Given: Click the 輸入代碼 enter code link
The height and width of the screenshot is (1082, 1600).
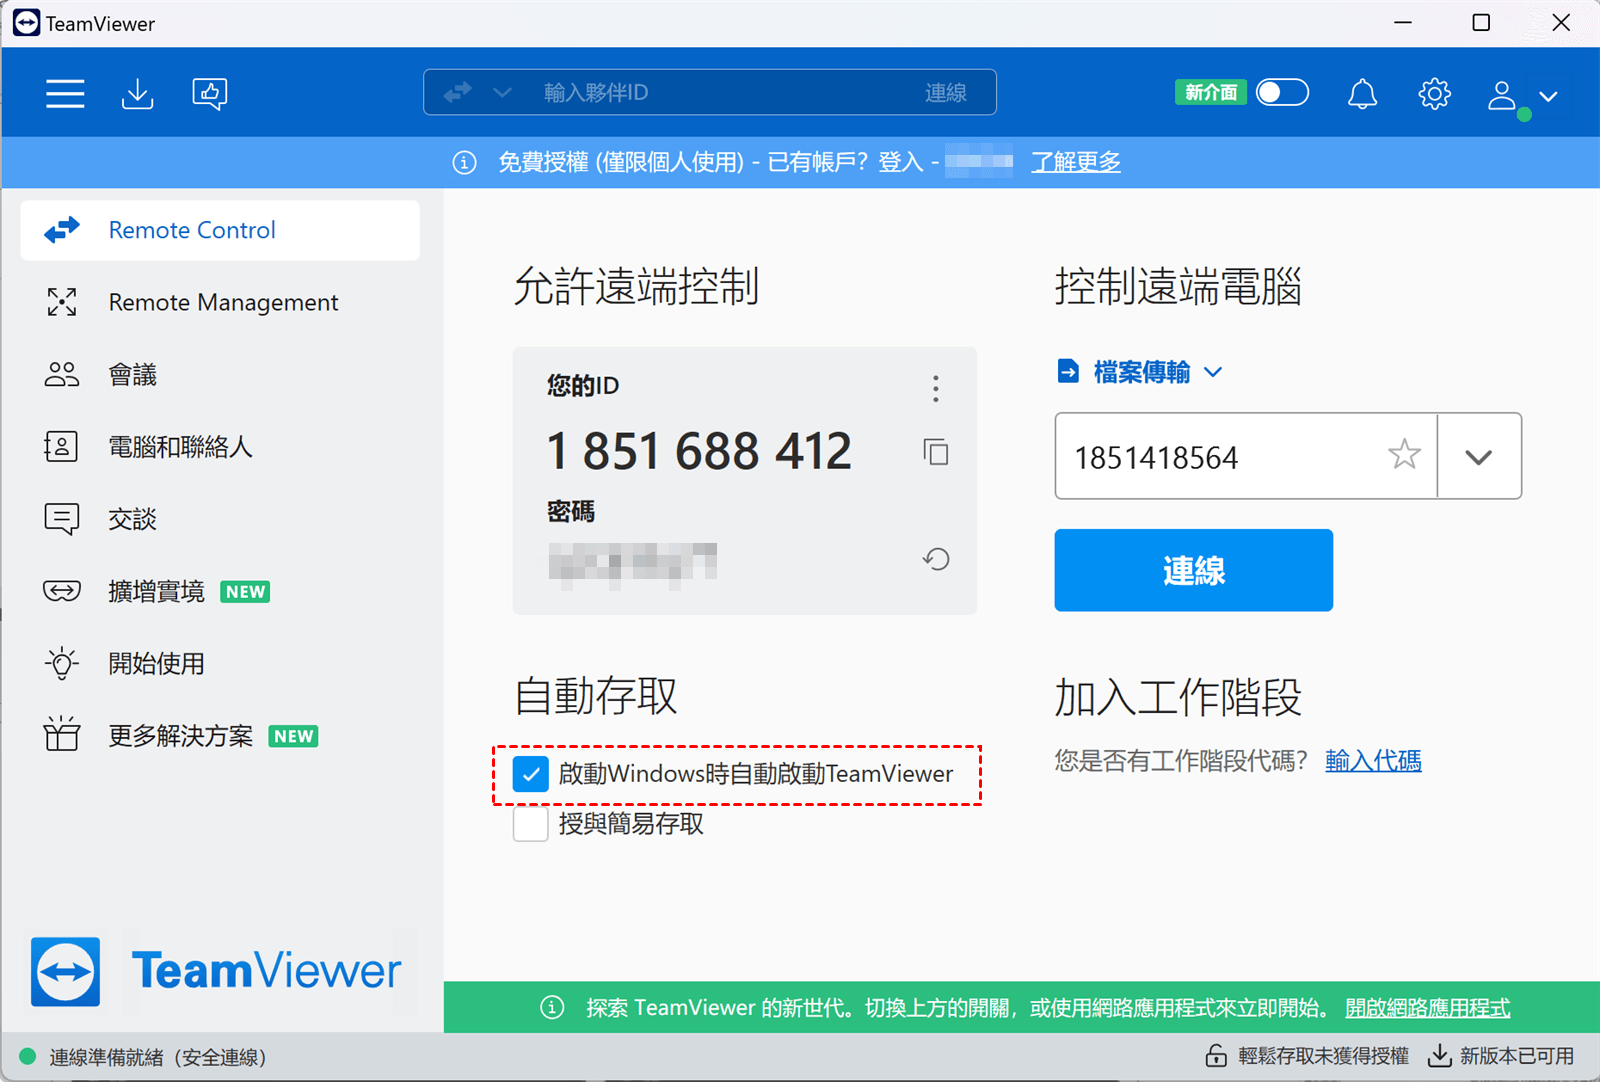Looking at the screenshot, I should tap(1373, 761).
